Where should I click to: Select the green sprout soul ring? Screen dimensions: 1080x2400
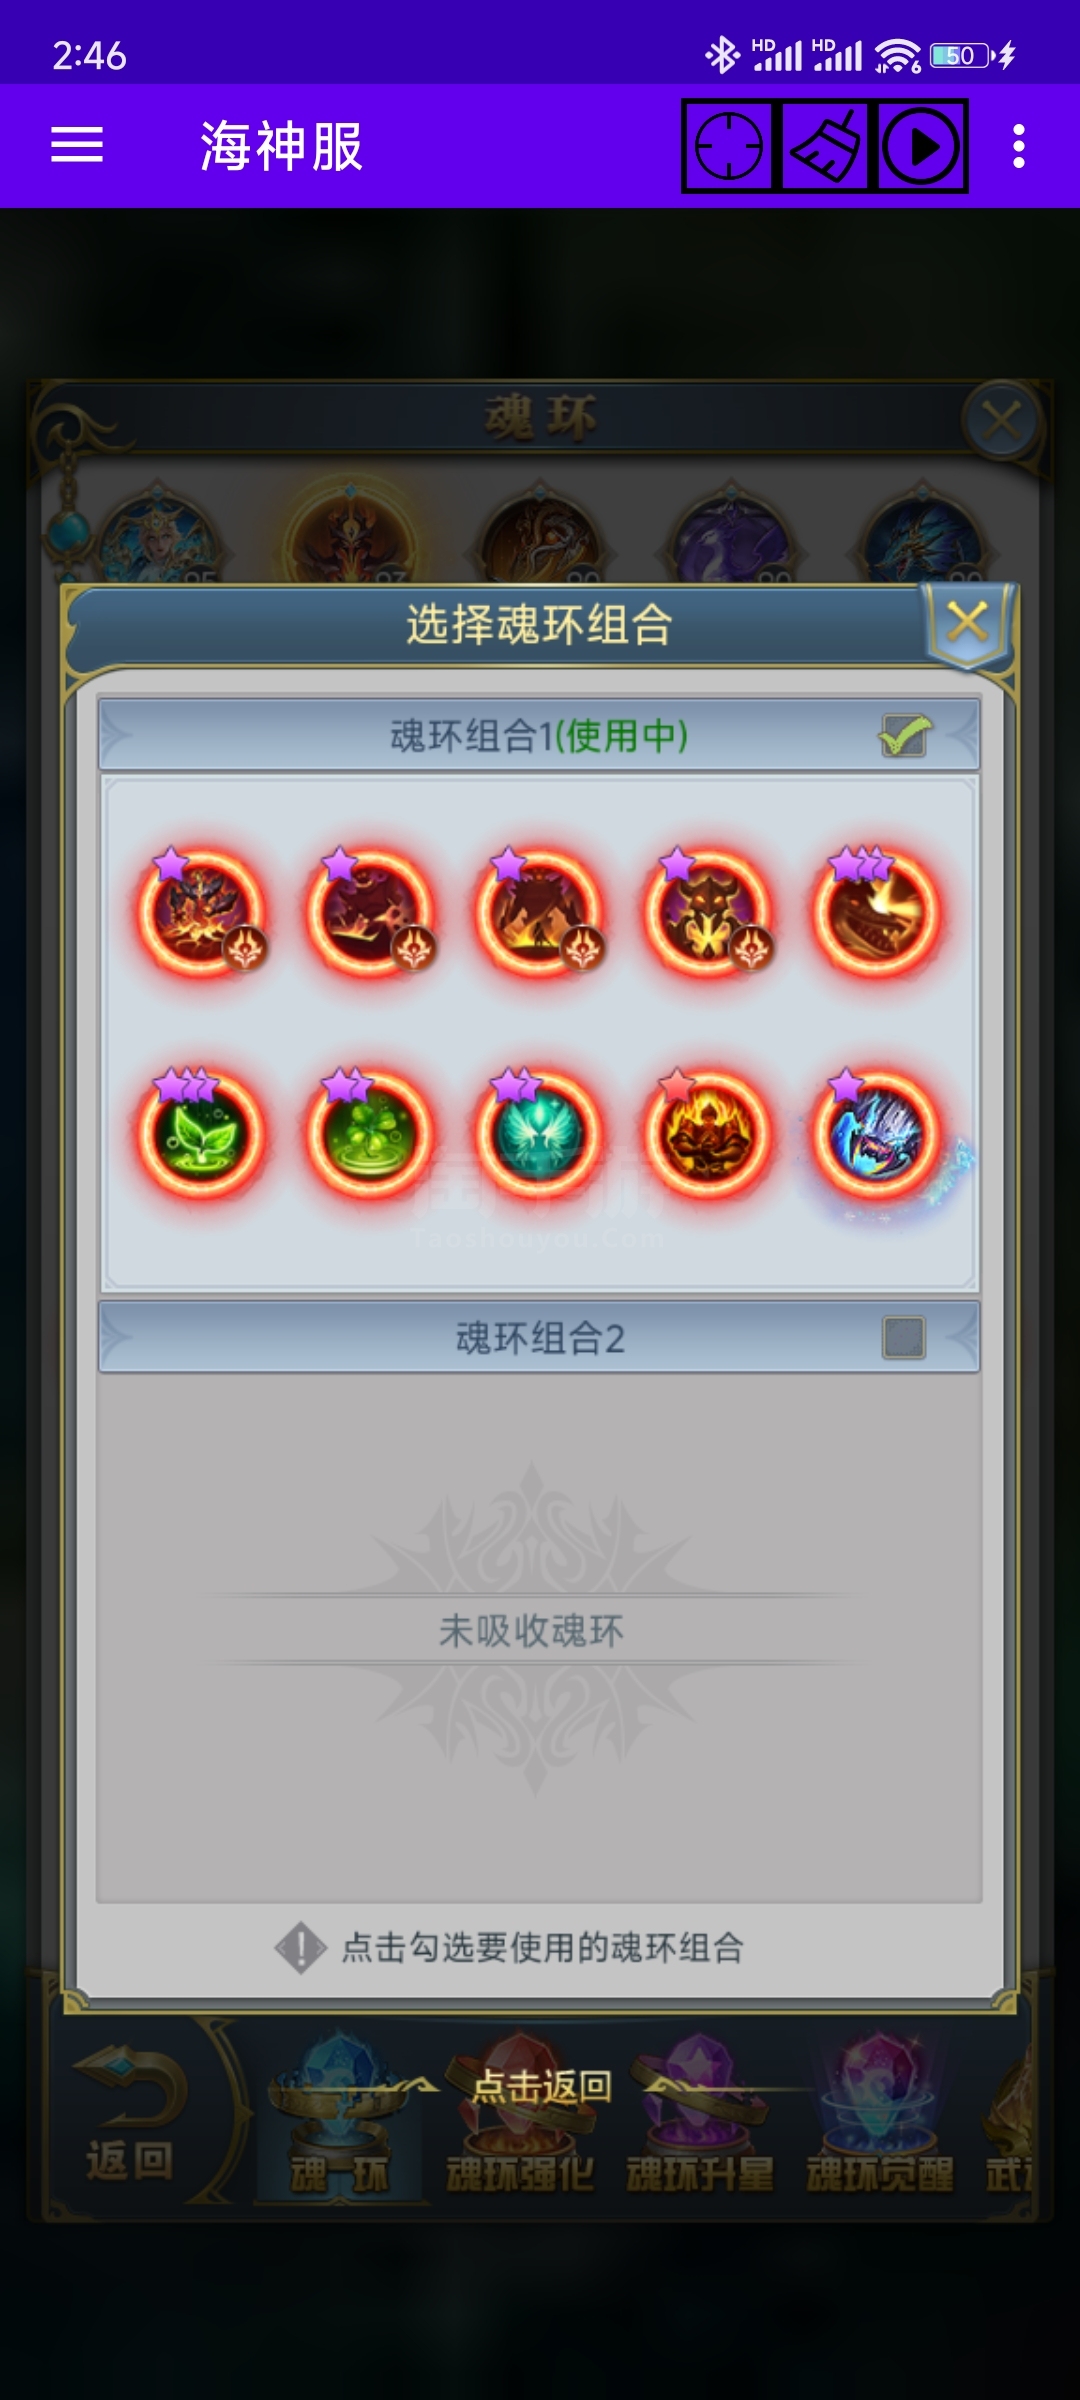pyautogui.click(x=201, y=1134)
